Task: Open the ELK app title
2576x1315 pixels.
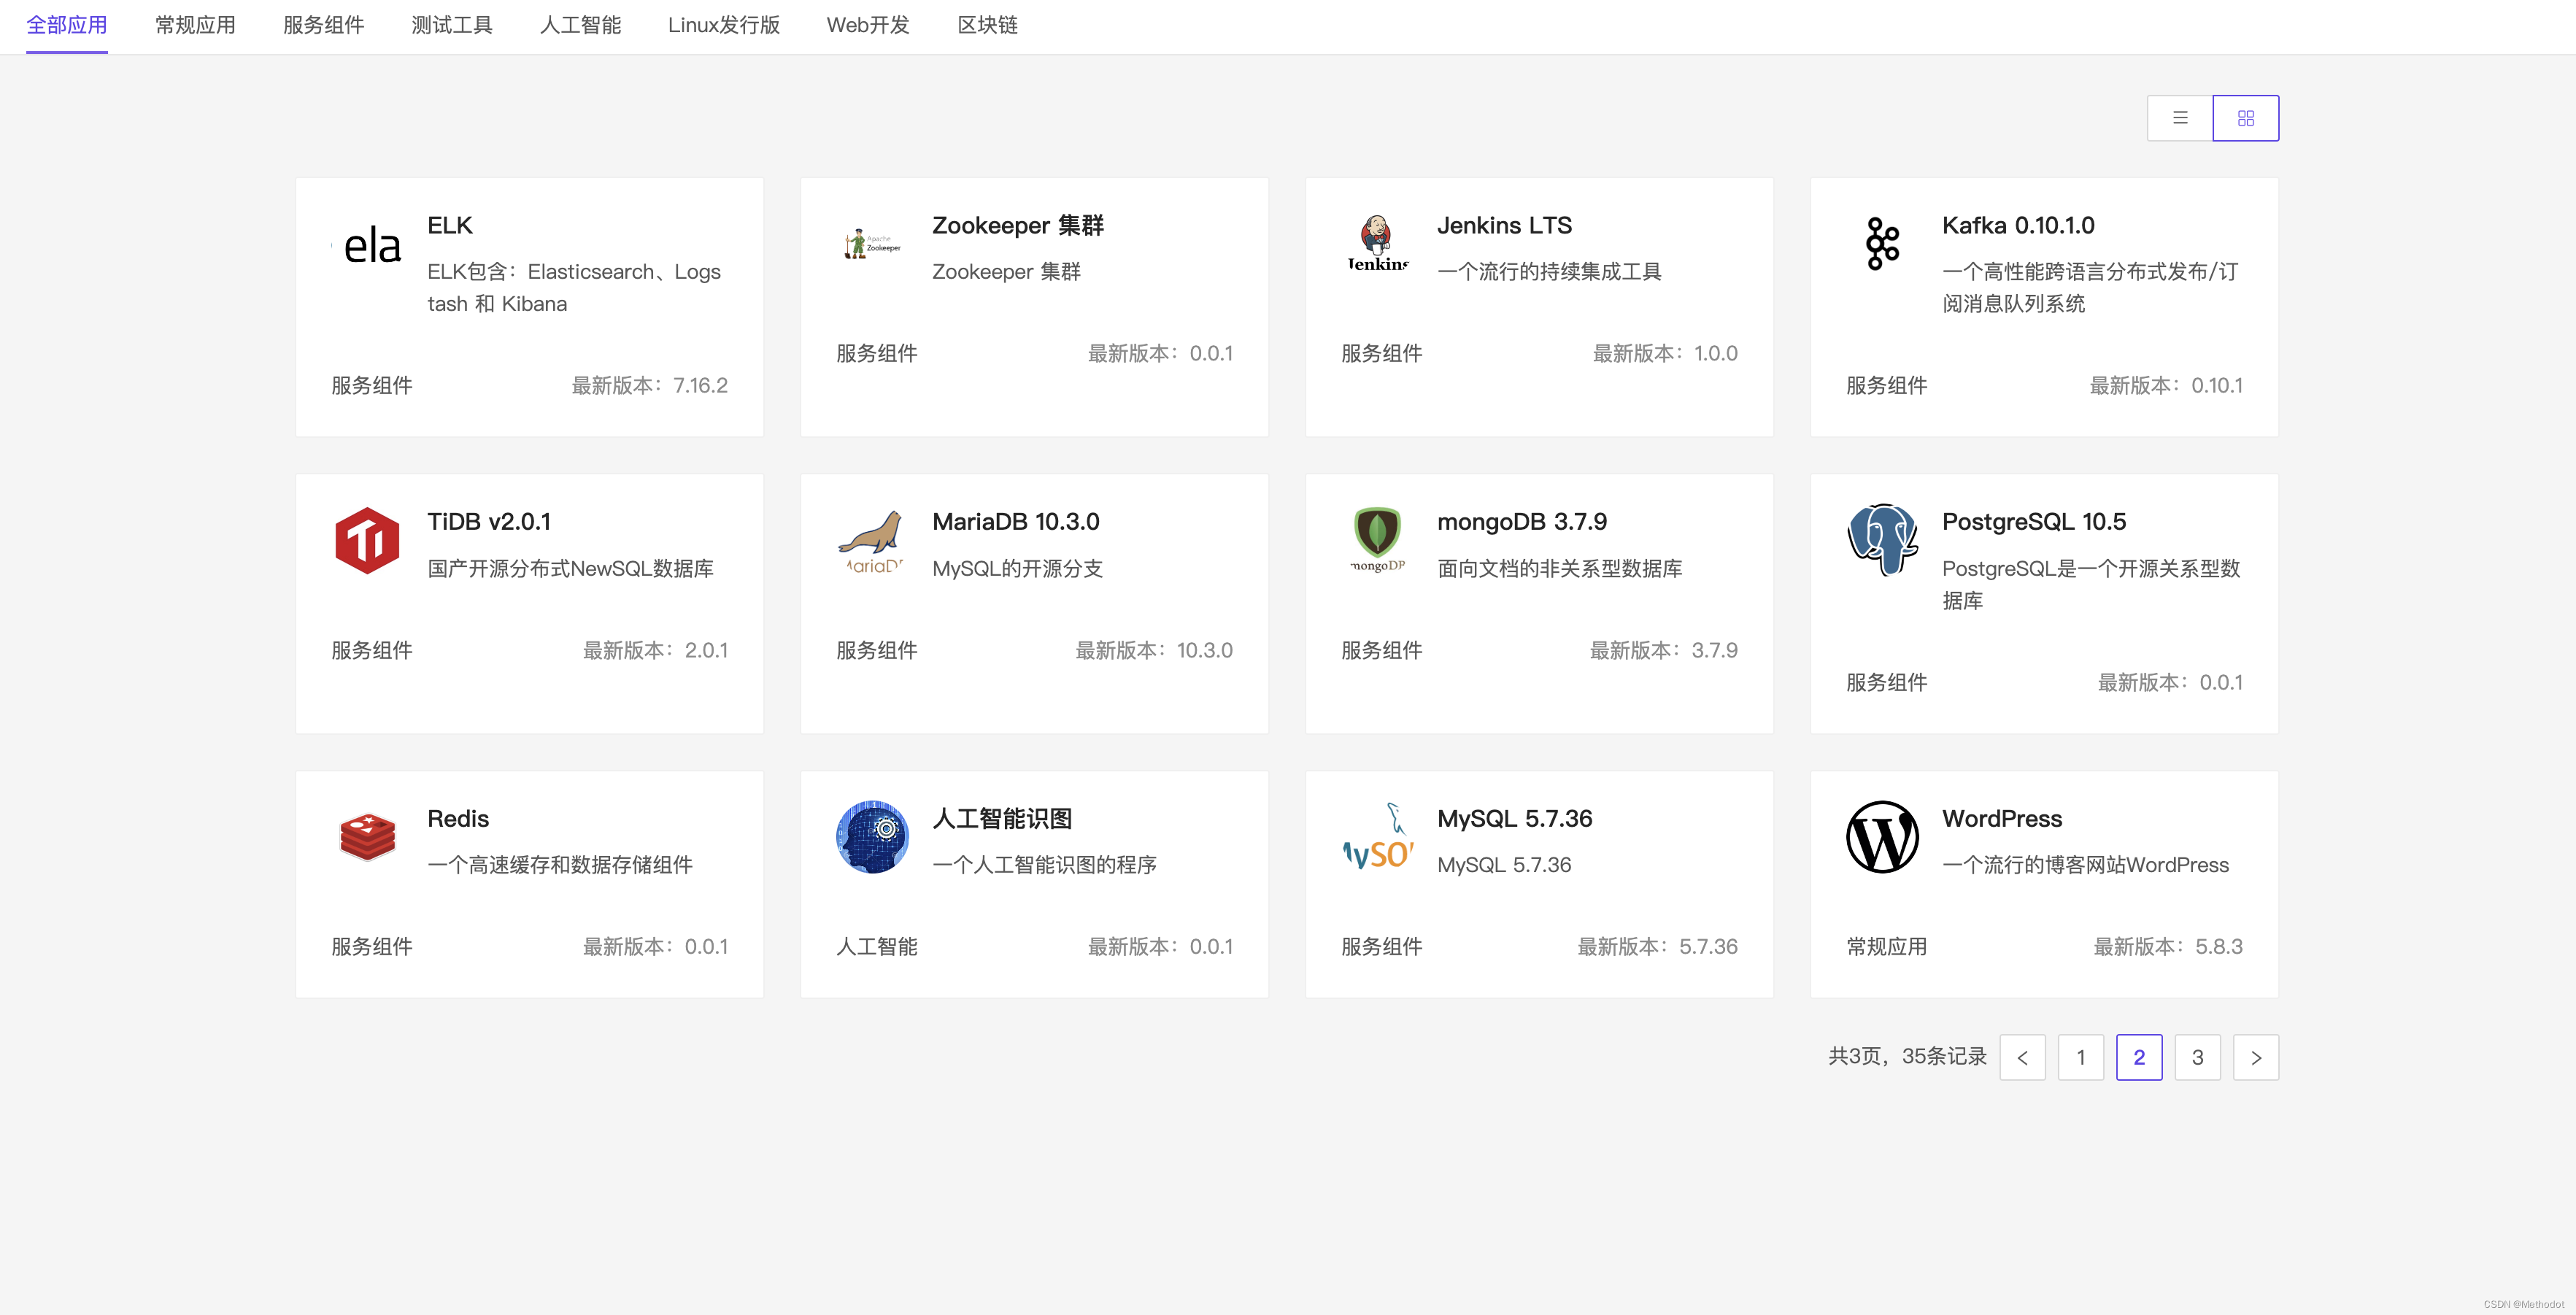Action: 450,225
